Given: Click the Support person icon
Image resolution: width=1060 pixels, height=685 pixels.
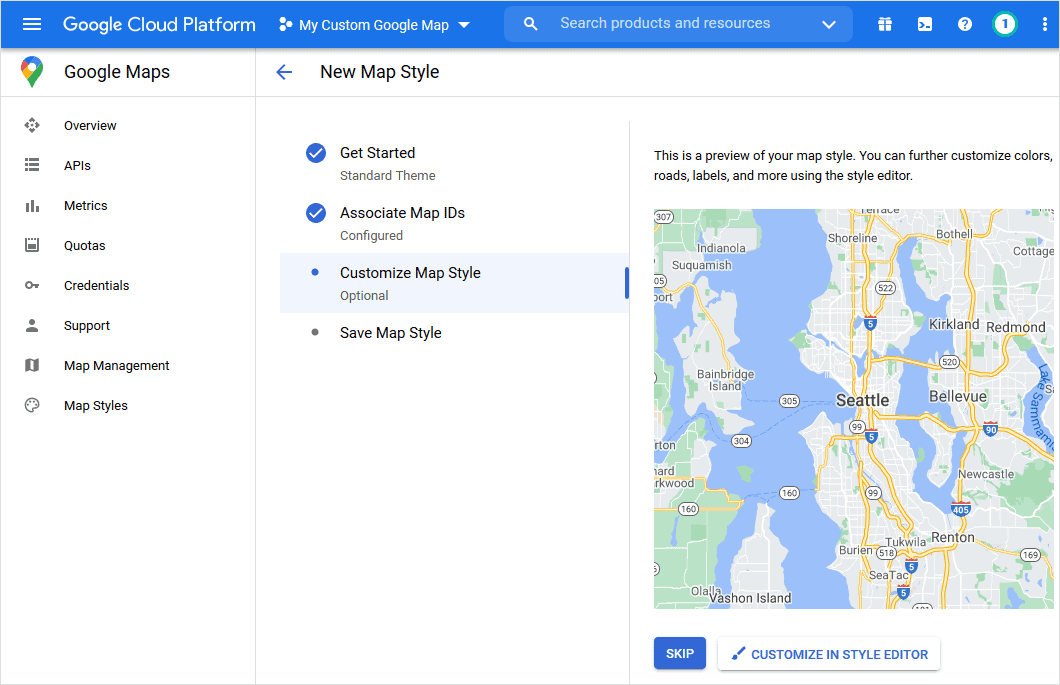Looking at the screenshot, I should (x=32, y=325).
